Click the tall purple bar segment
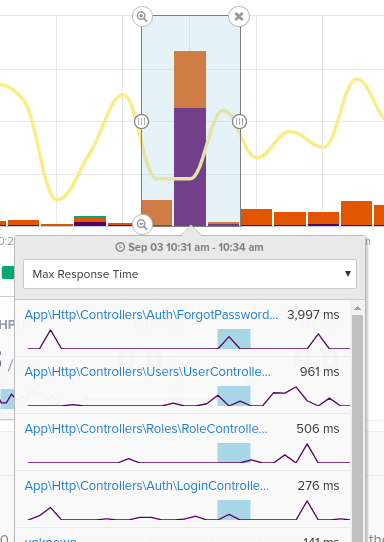Image resolution: width=384 pixels, height=542 pixels. pos(190,167)
